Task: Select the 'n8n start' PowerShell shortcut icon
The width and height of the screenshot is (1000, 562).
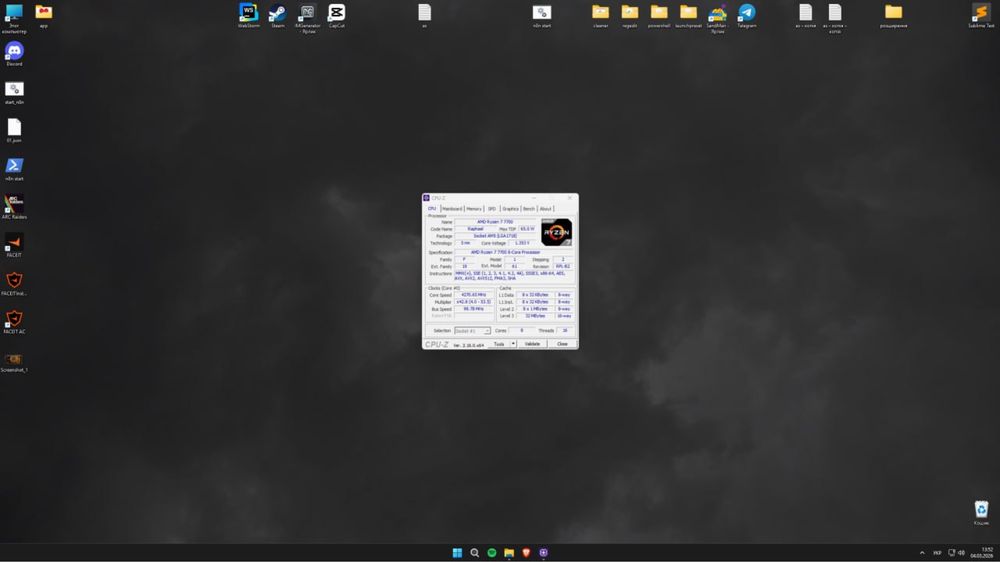Action: (14, 168)
